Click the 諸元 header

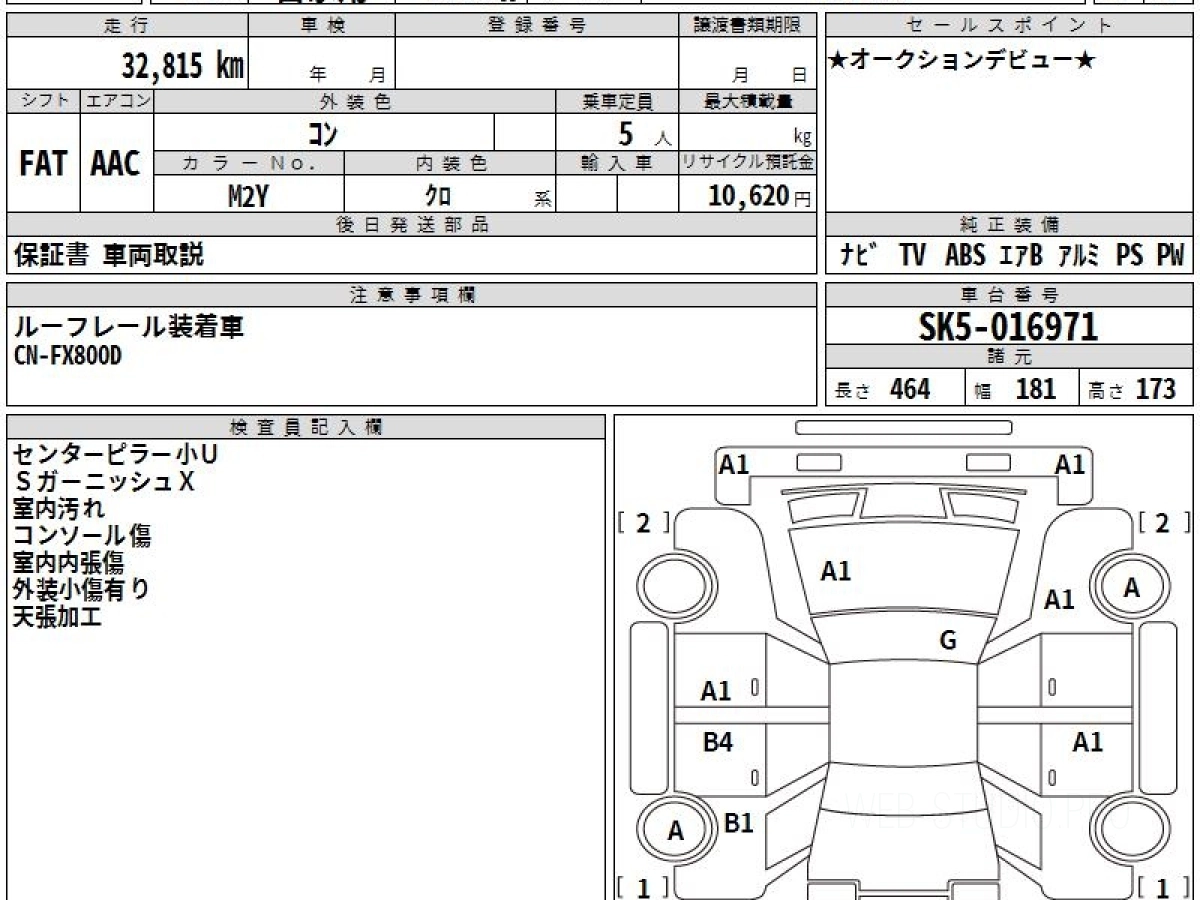(1010, 357)
